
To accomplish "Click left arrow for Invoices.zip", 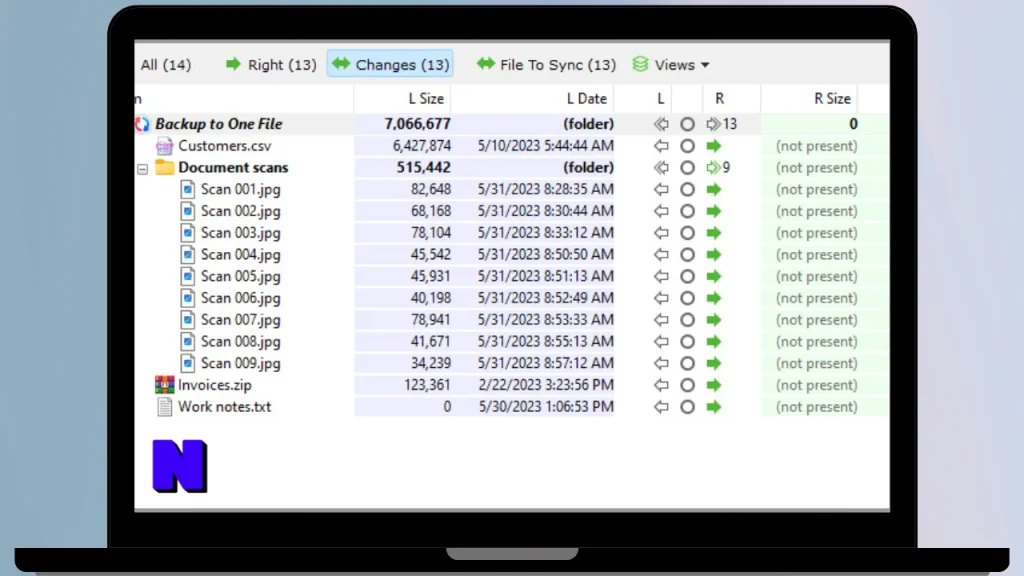I will tap(661, 385).
